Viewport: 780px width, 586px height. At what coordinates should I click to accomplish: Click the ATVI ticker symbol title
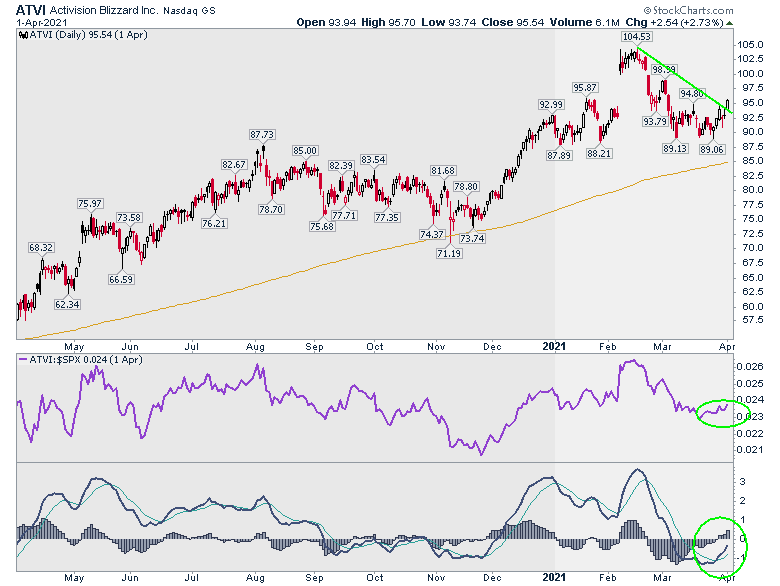pyautogui.click(x=31, y=9)
